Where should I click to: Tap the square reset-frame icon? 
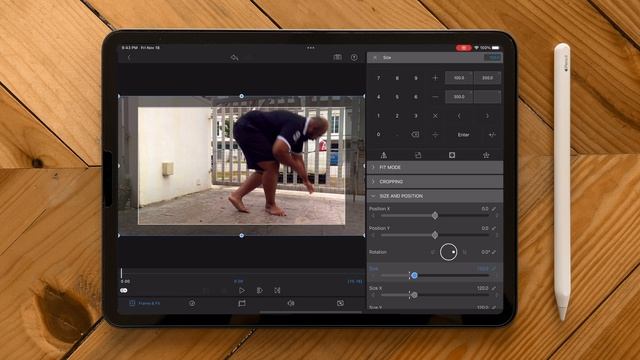(x=452, y=155)
